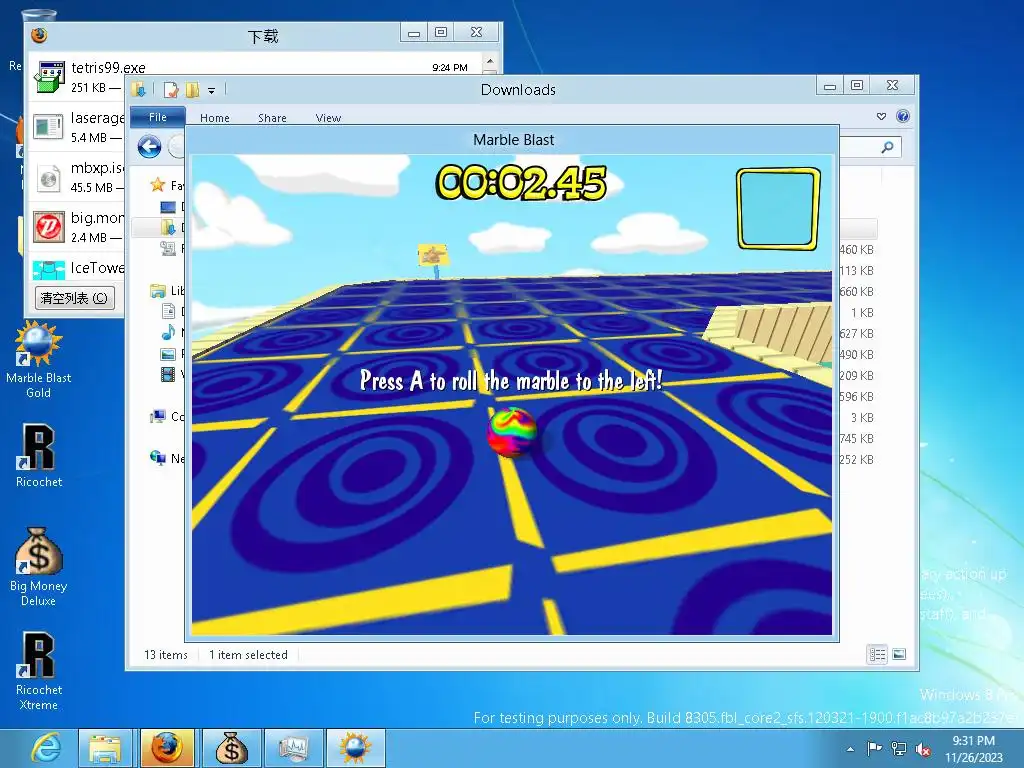Launch Internet Explorer from the taskbar
This screenshot has width=1024, height=768.
point(47,748)
